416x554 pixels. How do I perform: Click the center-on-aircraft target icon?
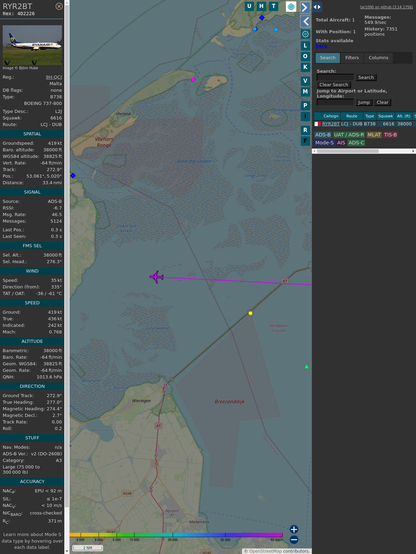[305, 34]
